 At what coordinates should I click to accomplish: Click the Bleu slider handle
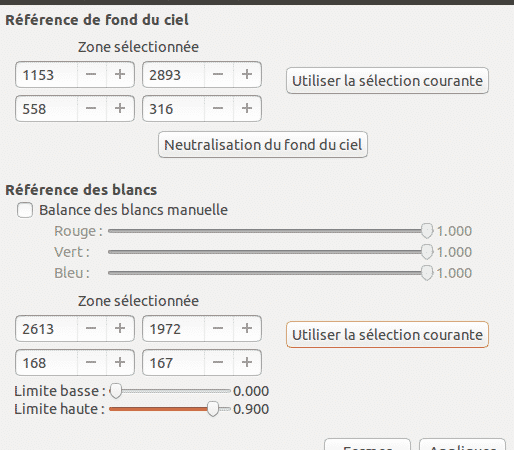point(427,273)
